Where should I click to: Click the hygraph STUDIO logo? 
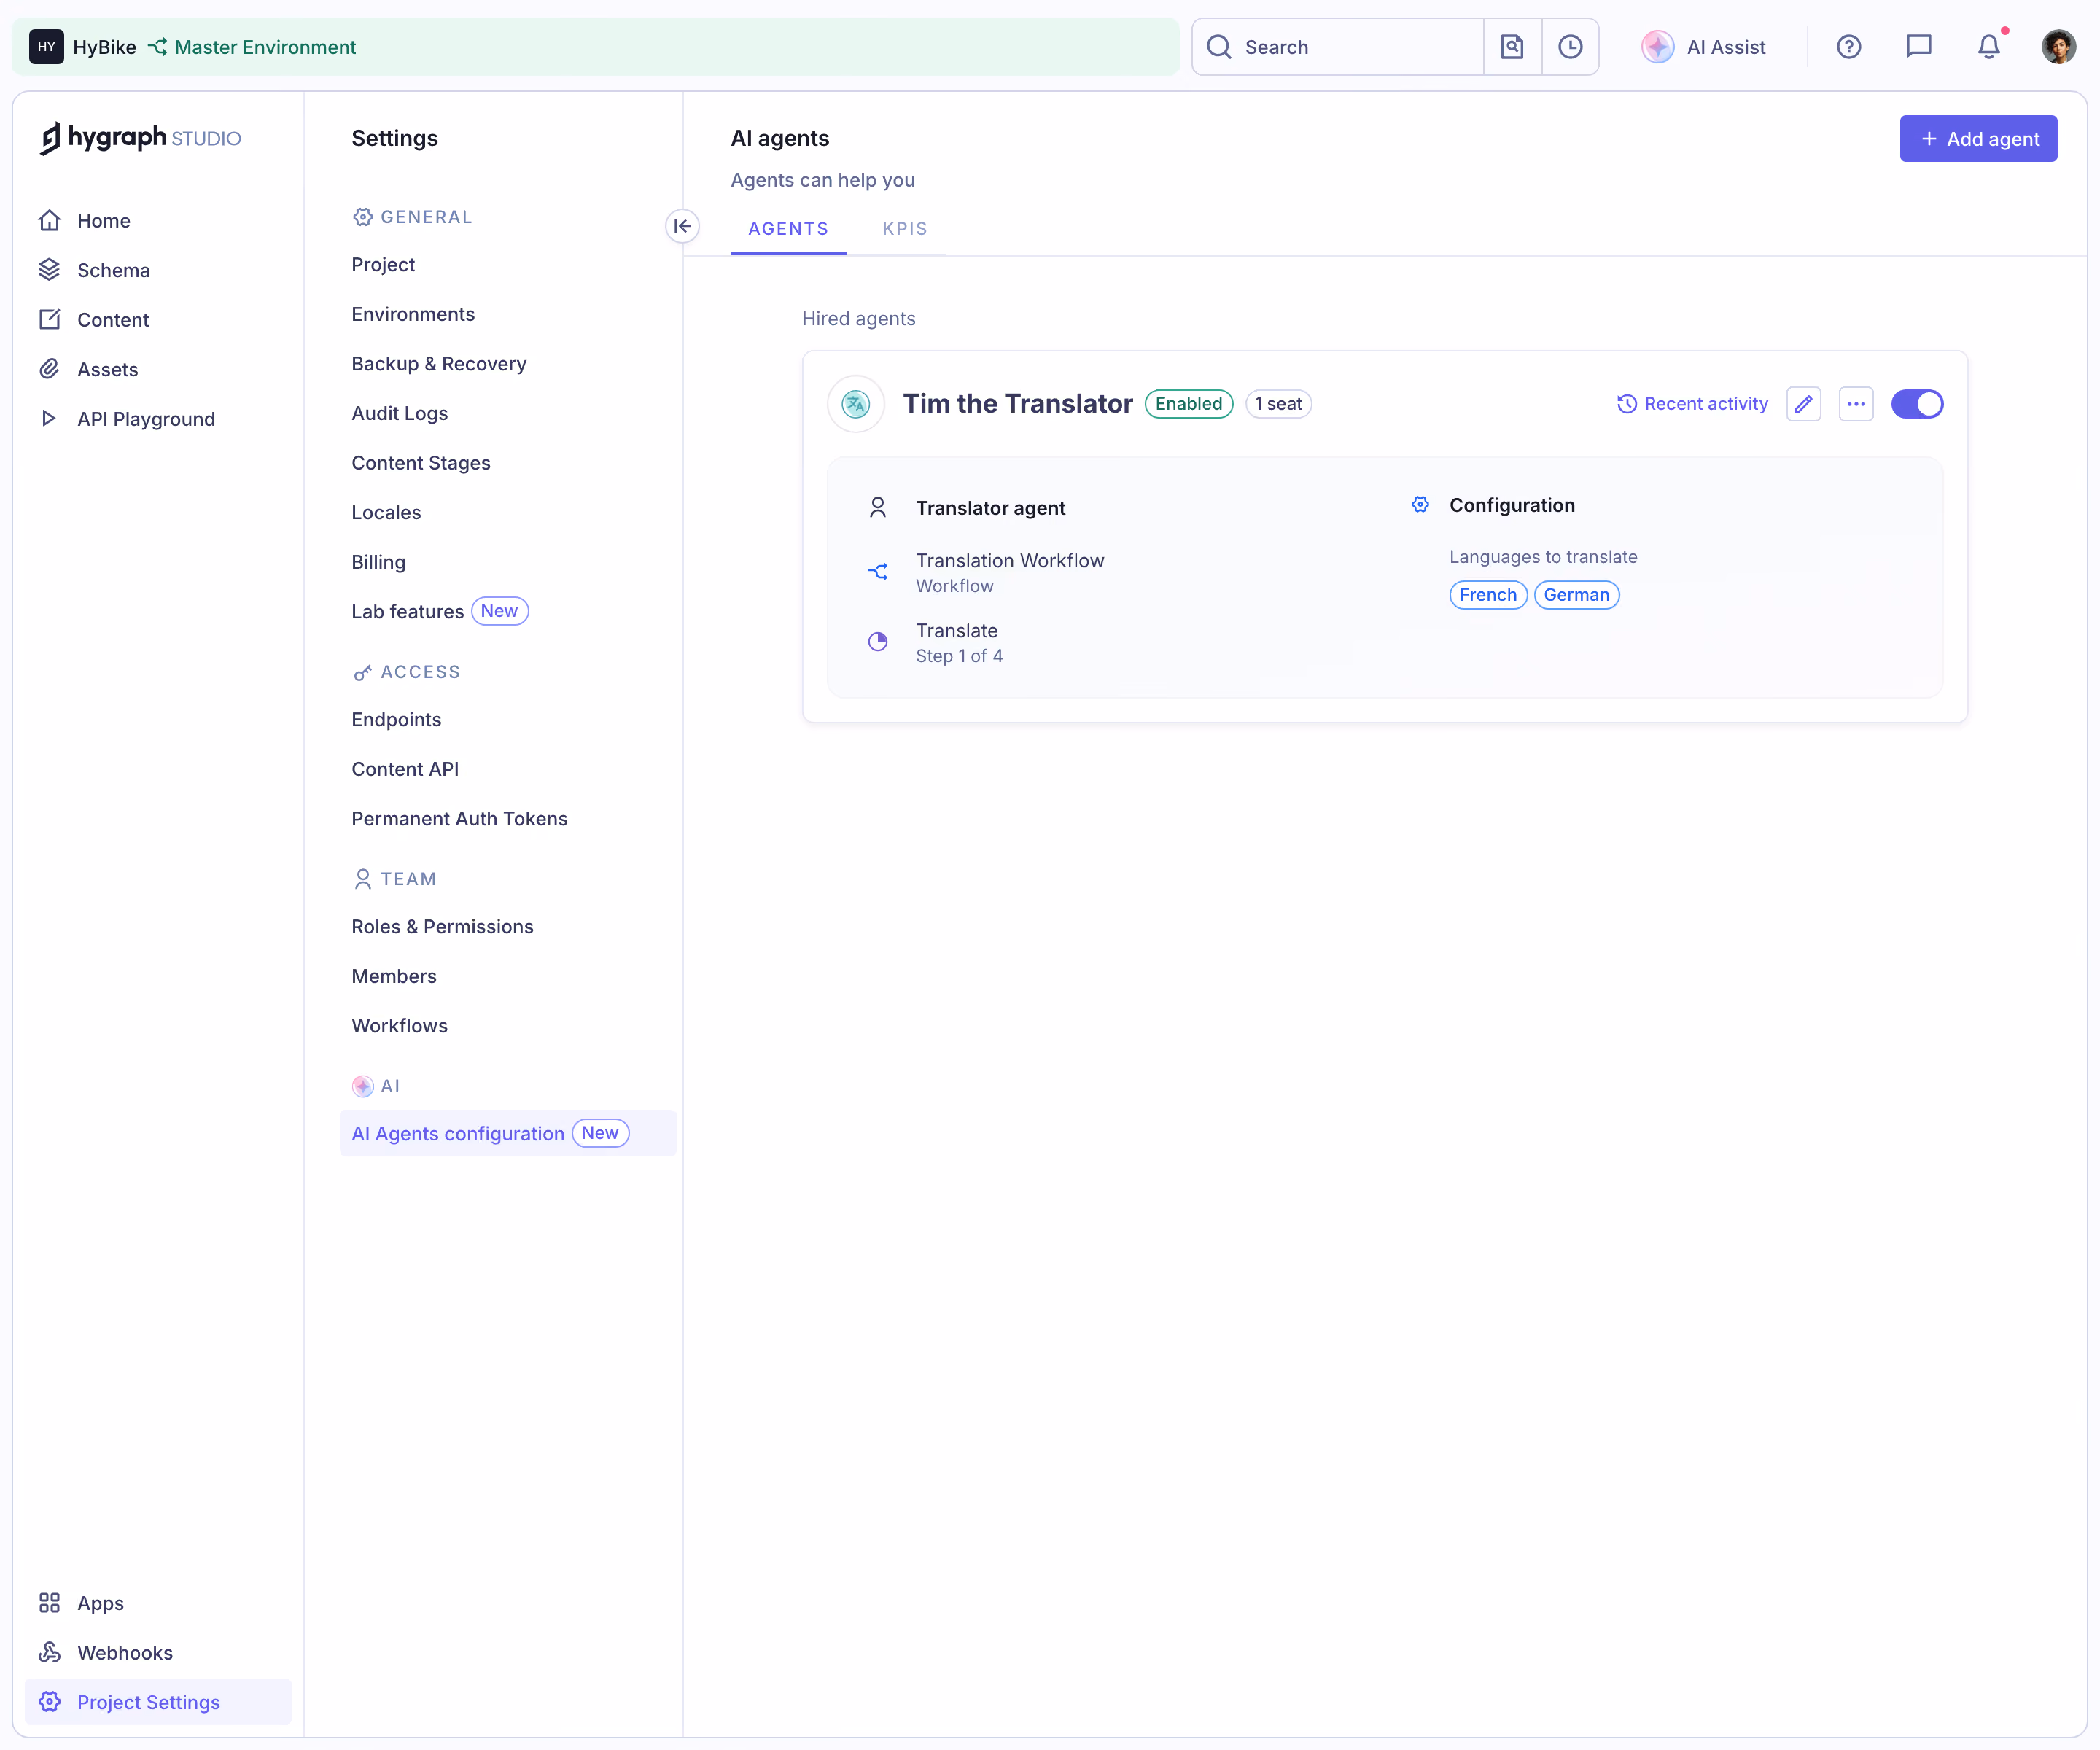click(141, 138)
